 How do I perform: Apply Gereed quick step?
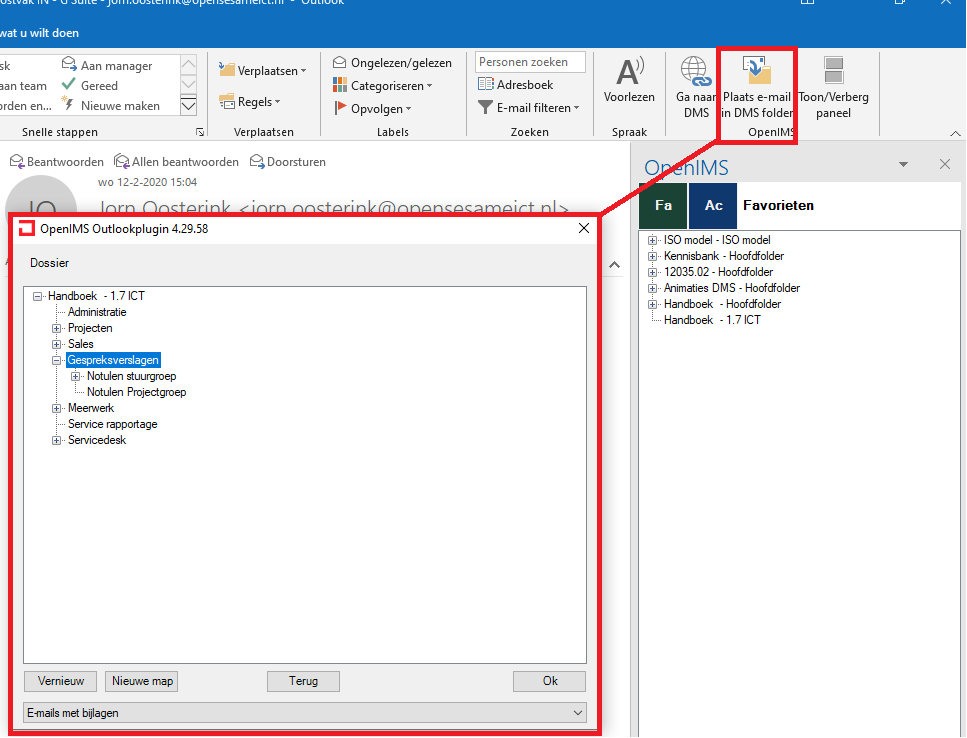90,85
